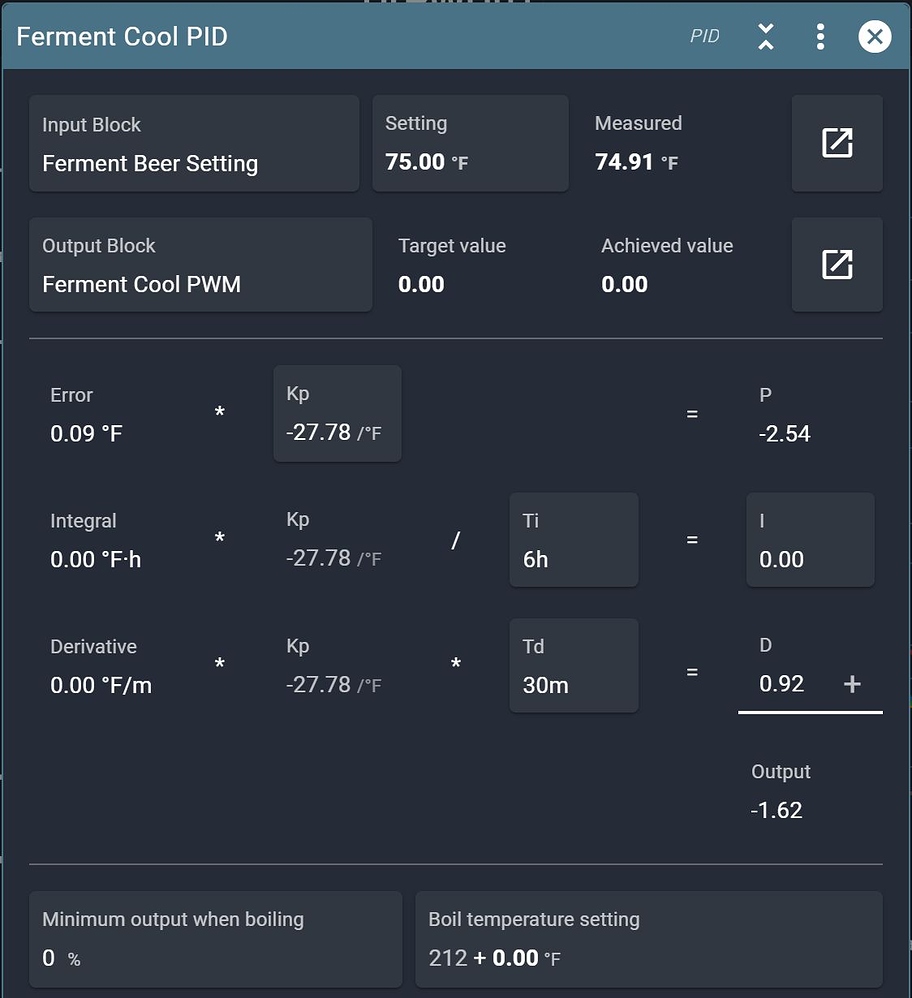This screenshot has height=998, width=912.
Task: Click the Output -1.62 value
Action: [776, 810]
